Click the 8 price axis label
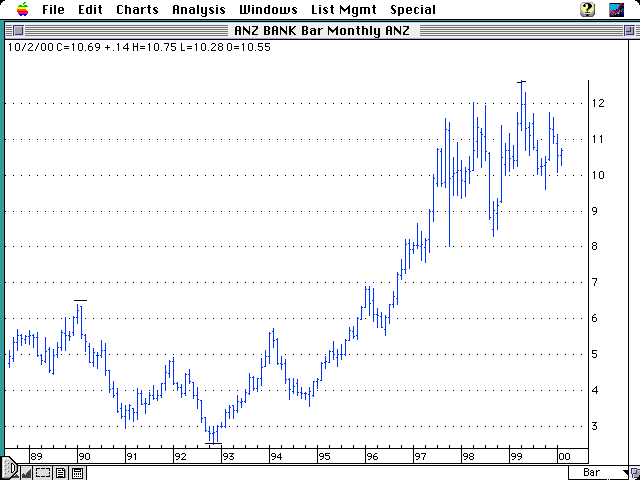The height and width of the screenshot is (480, 640). 595,246
